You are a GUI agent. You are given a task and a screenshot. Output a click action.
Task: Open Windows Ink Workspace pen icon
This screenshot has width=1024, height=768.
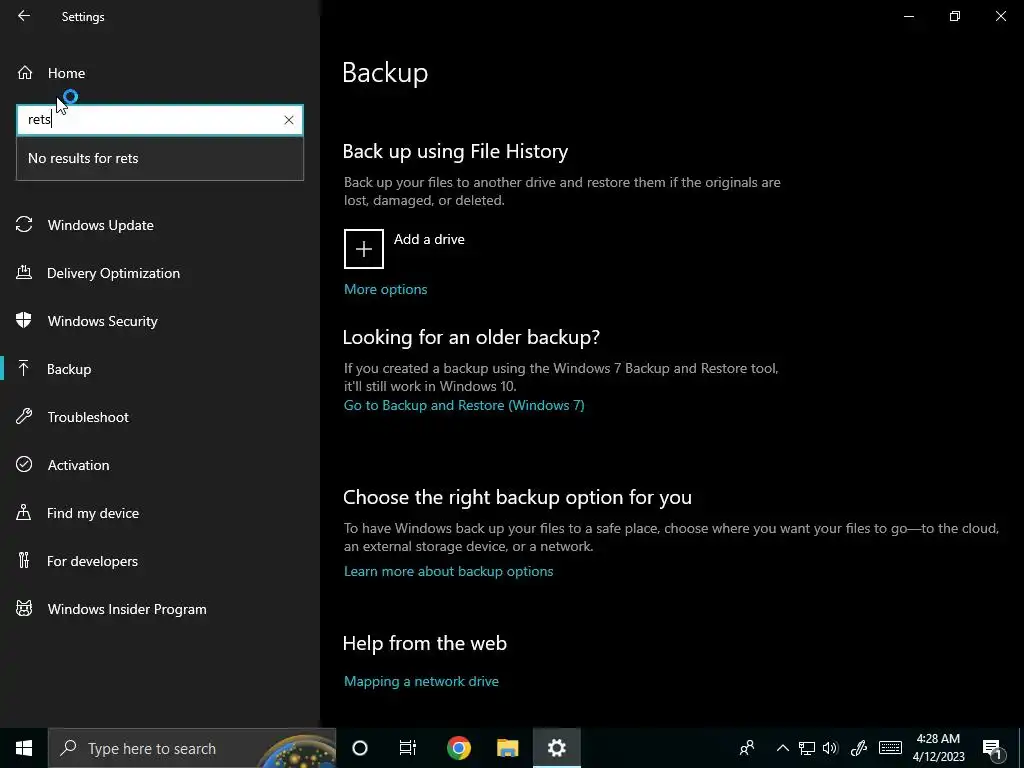(859, 748)
